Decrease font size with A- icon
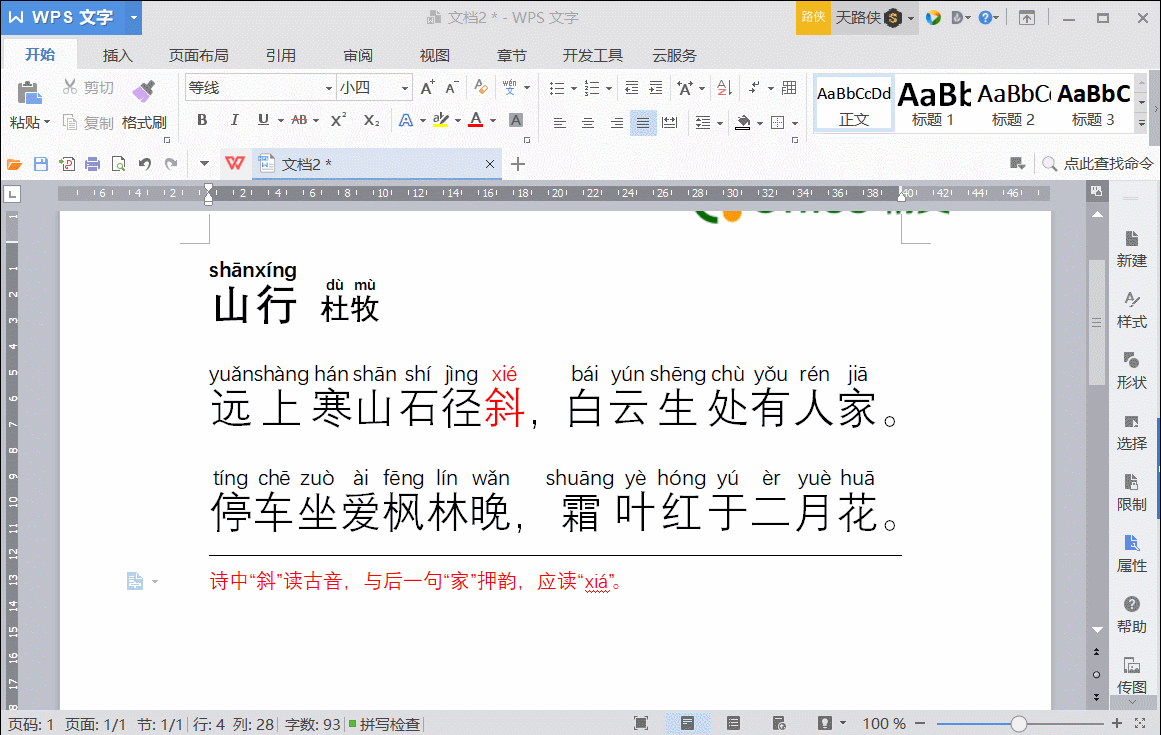This screenshot has width=1161, height=735. (452, 88)
